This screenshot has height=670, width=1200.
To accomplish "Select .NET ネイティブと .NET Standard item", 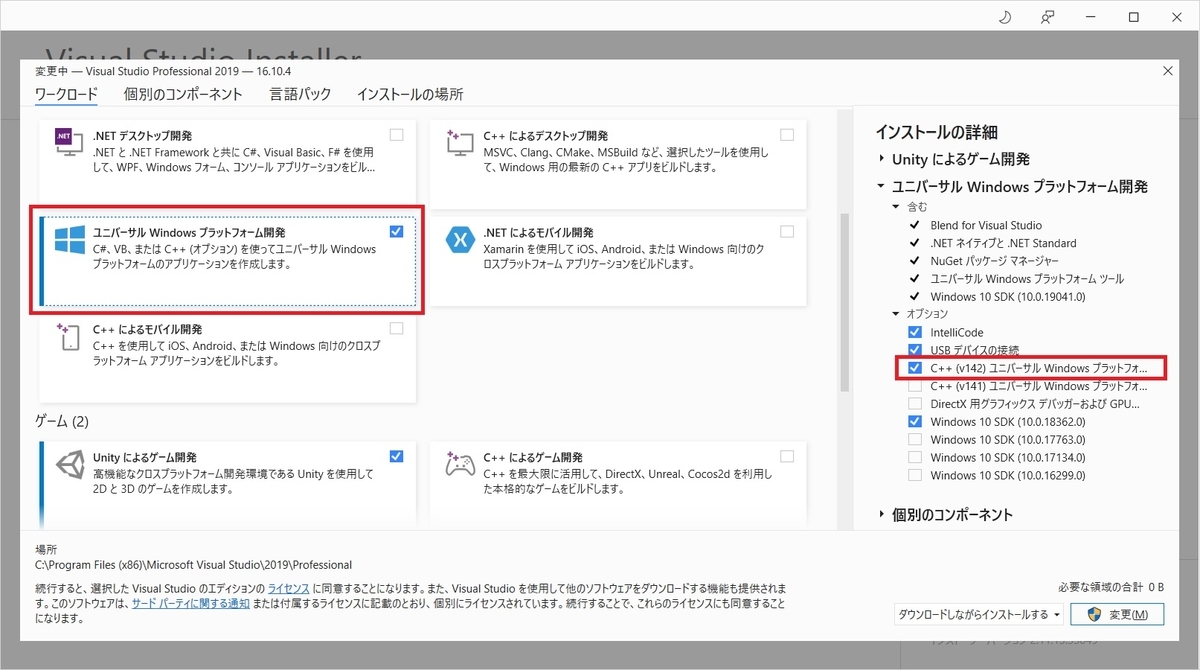I will (1003, 243).
